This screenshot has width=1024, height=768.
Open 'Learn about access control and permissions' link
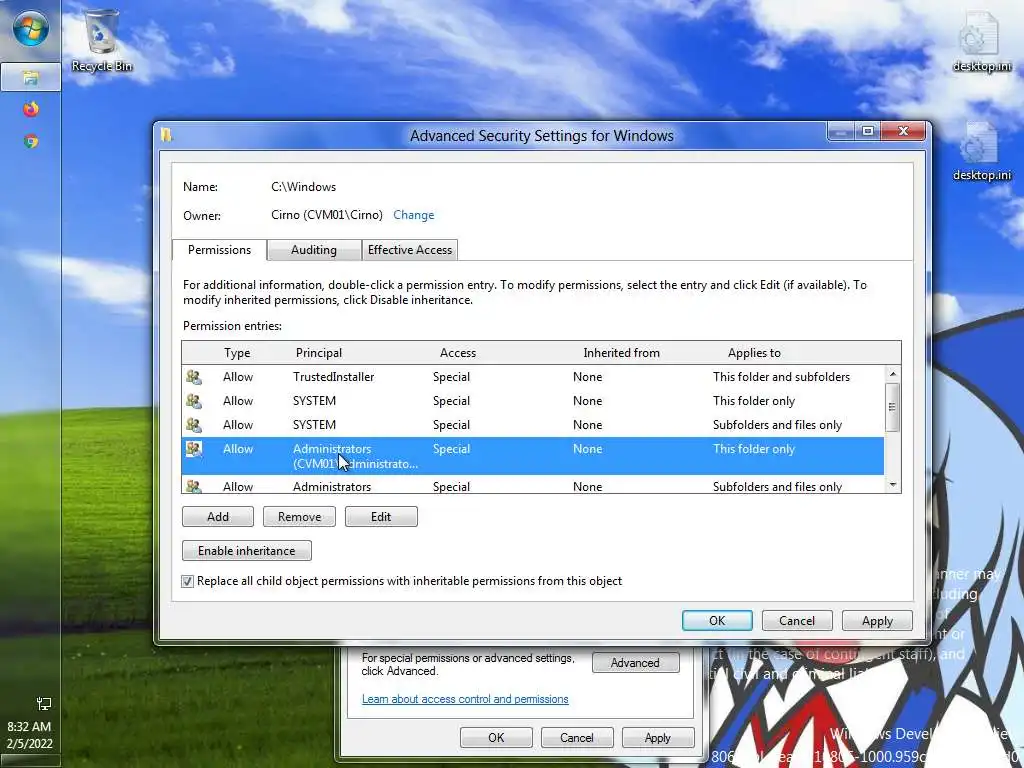click(465, 699)
